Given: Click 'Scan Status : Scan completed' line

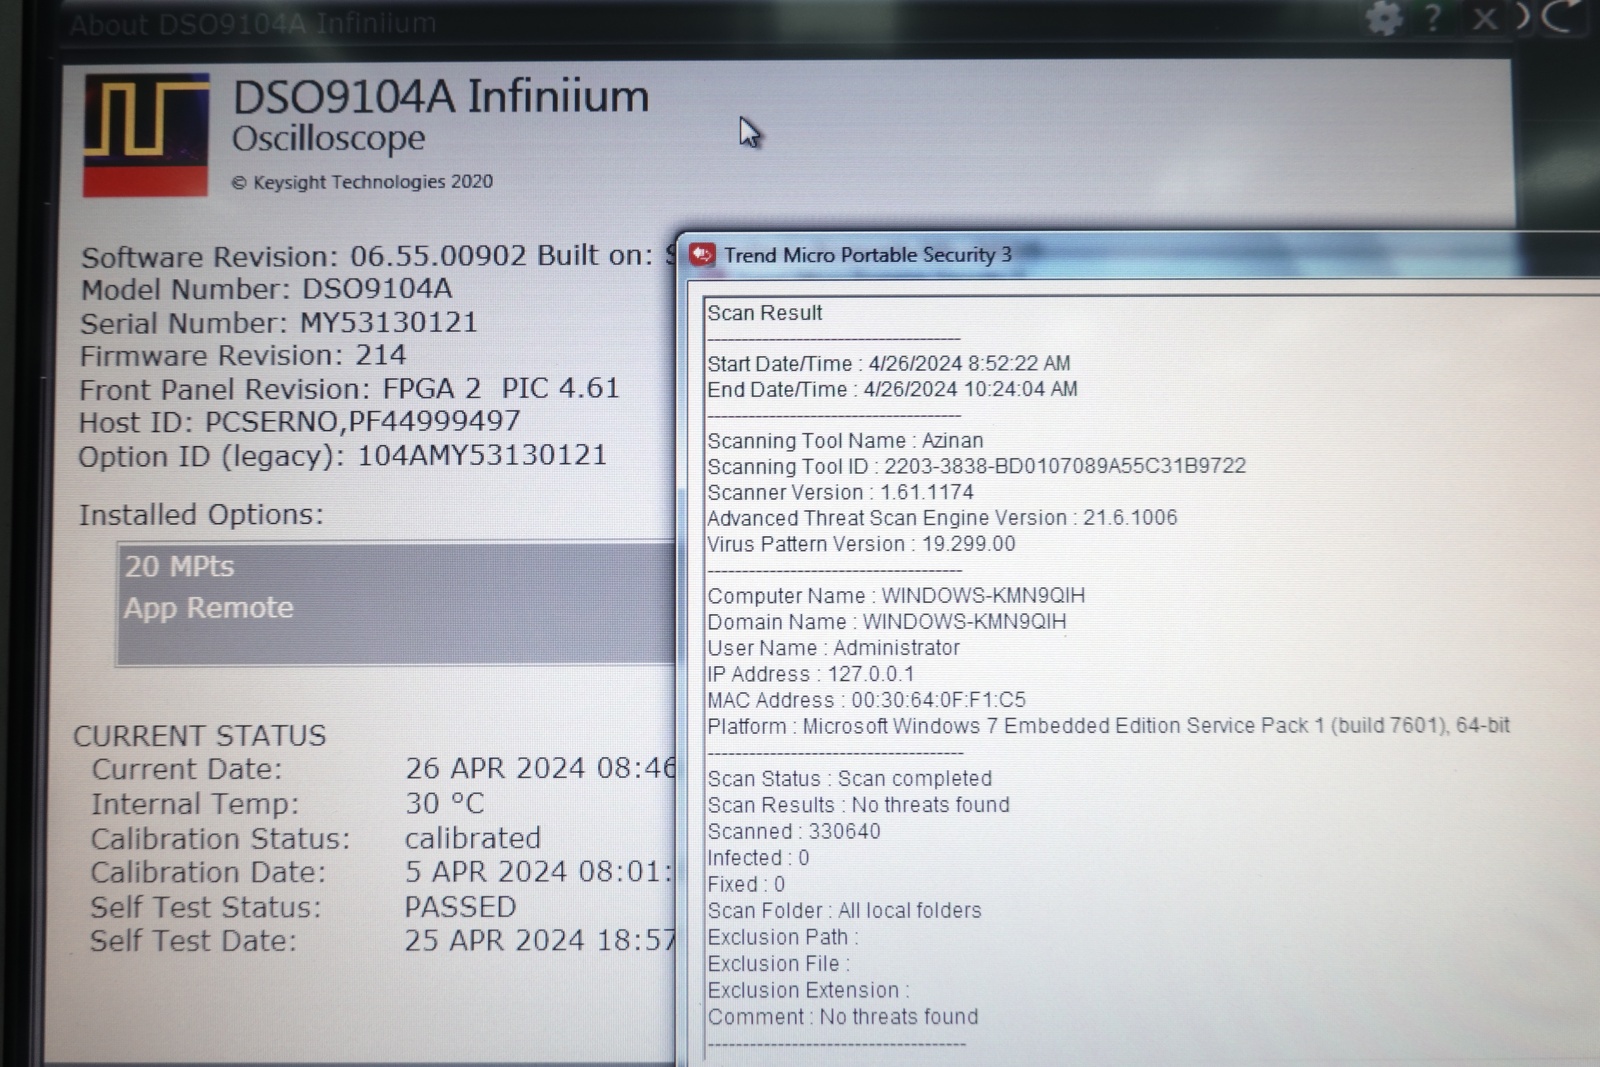Looking at the screenshot, I should pyautogui.click(x=850, y=779).
